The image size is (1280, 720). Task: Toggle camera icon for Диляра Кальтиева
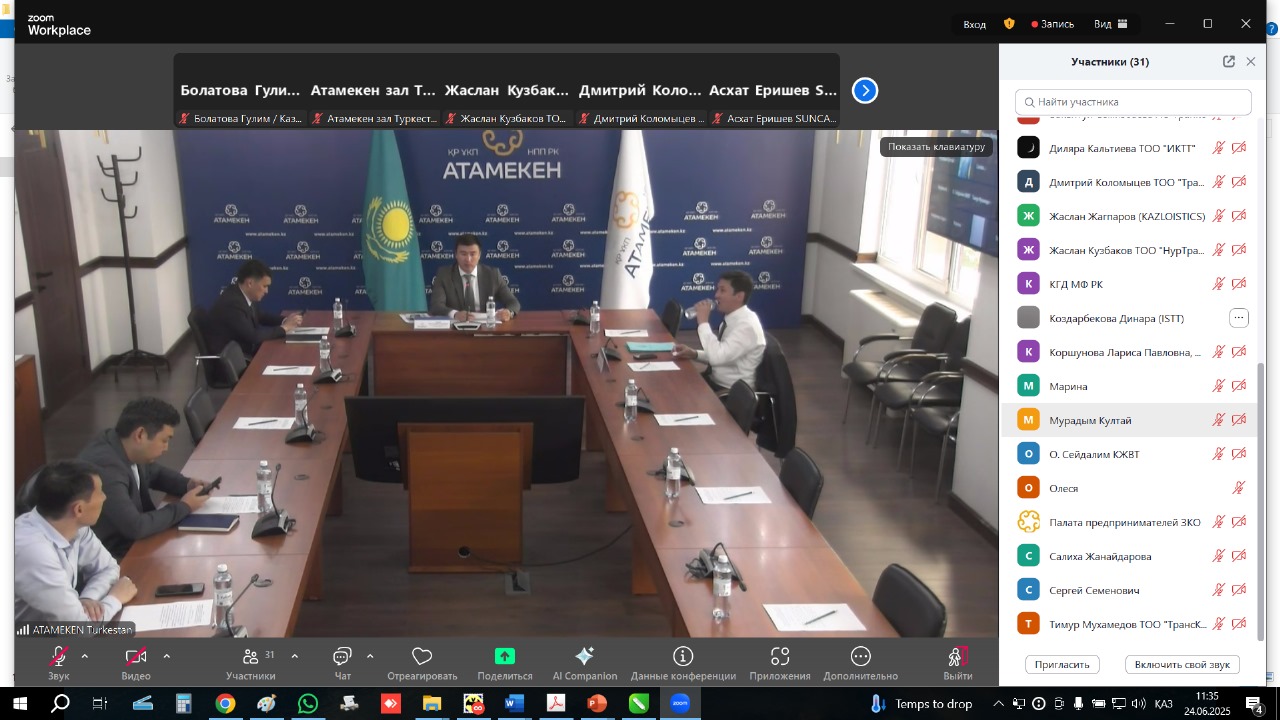(x=1239, y=148)
